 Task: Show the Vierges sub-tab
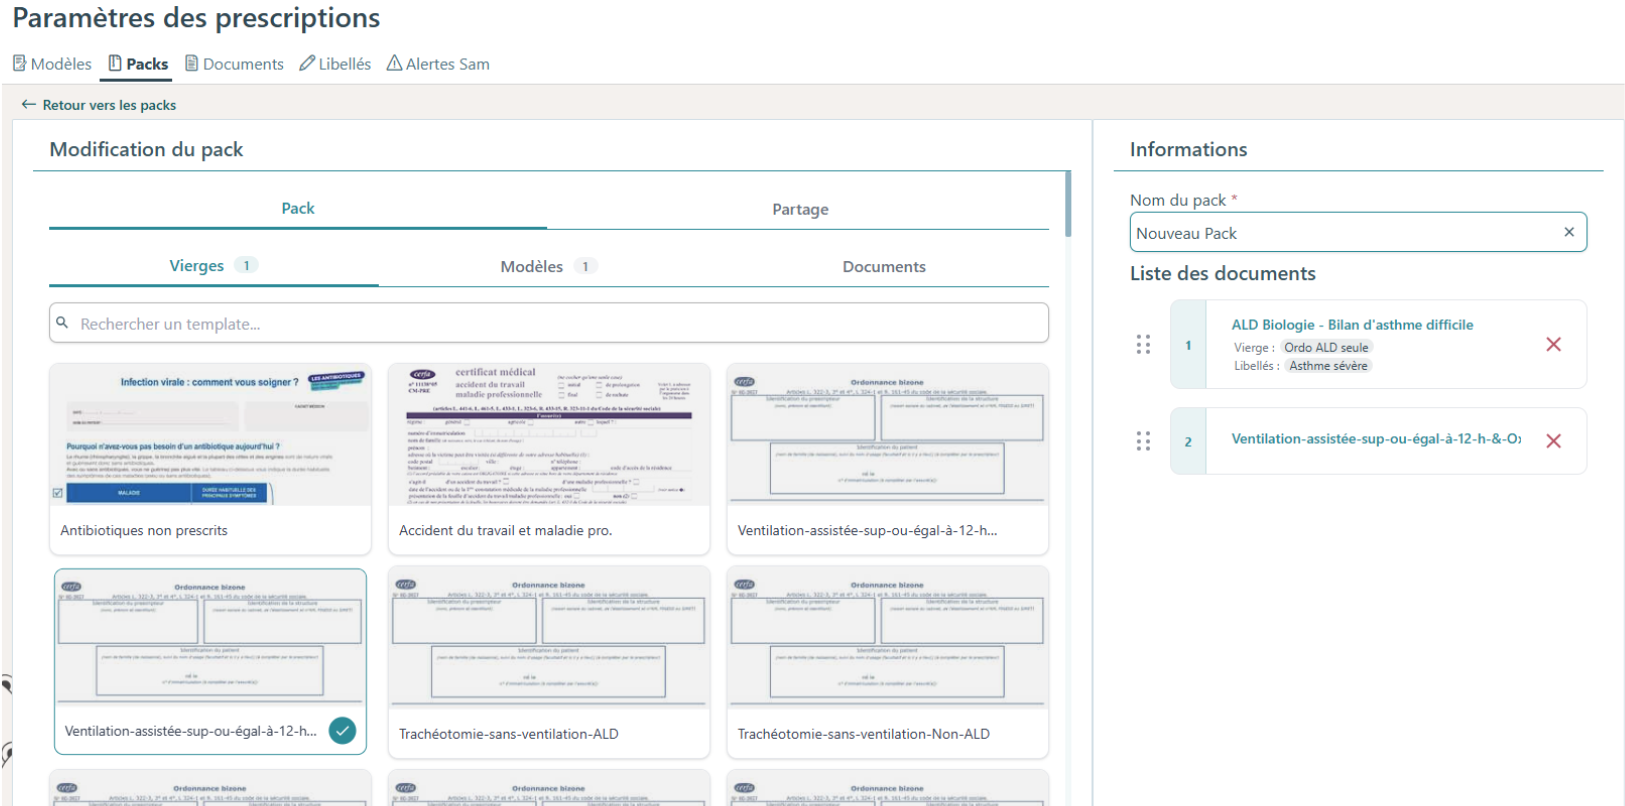click(x=214, y=266)
